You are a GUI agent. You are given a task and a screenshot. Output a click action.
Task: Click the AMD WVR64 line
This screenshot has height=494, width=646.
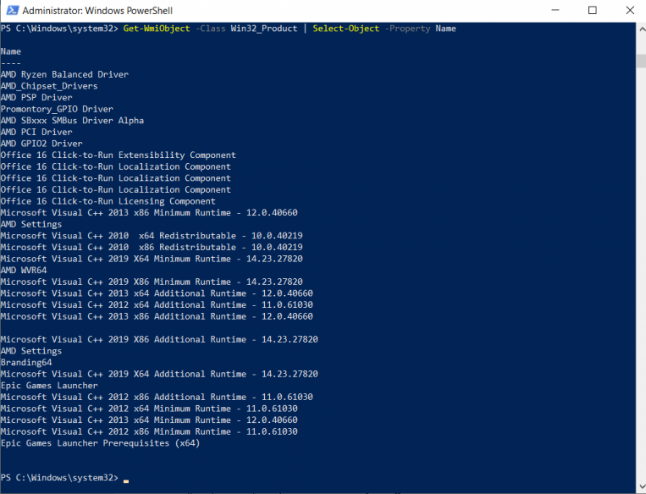23,270
